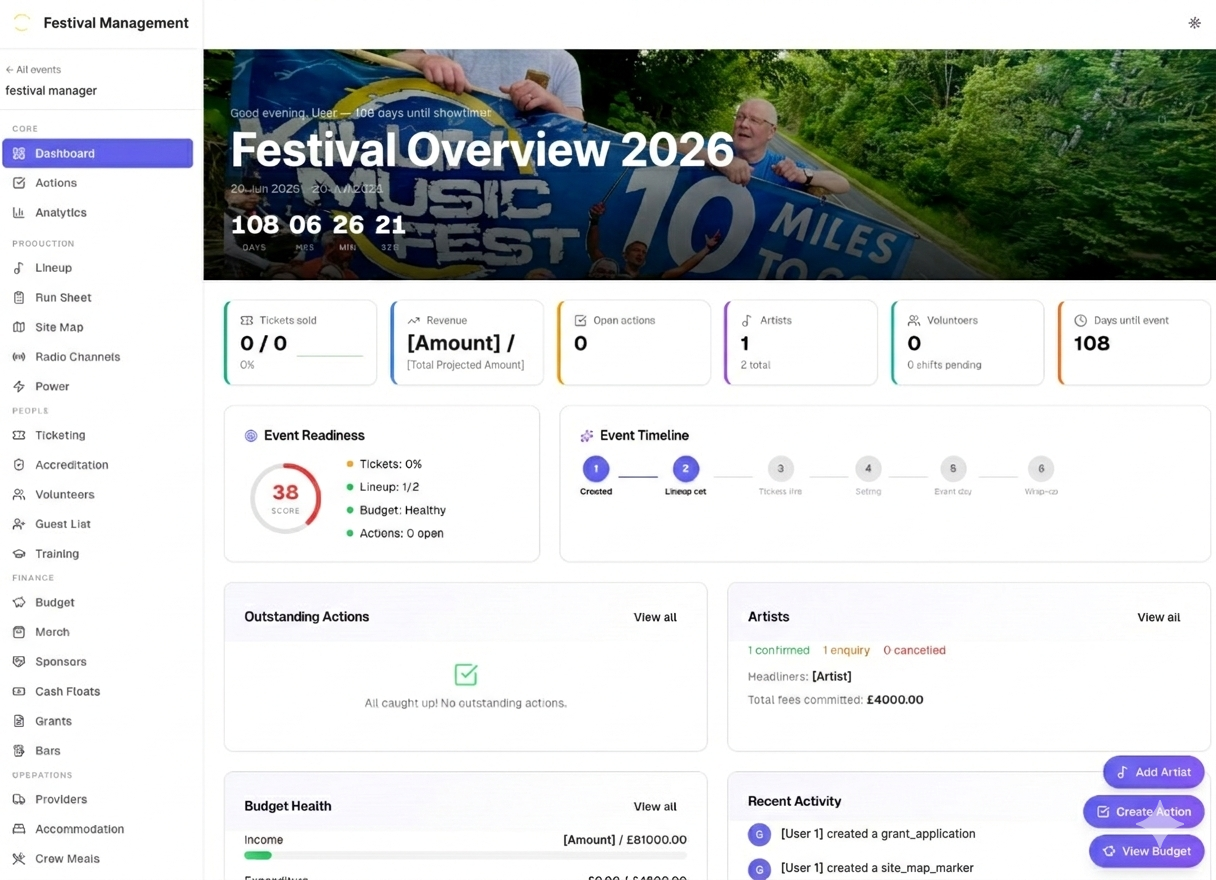Screen dimensions: 1216x880
Task: Open View all on the Artists card
Action: click(1157, 617)
